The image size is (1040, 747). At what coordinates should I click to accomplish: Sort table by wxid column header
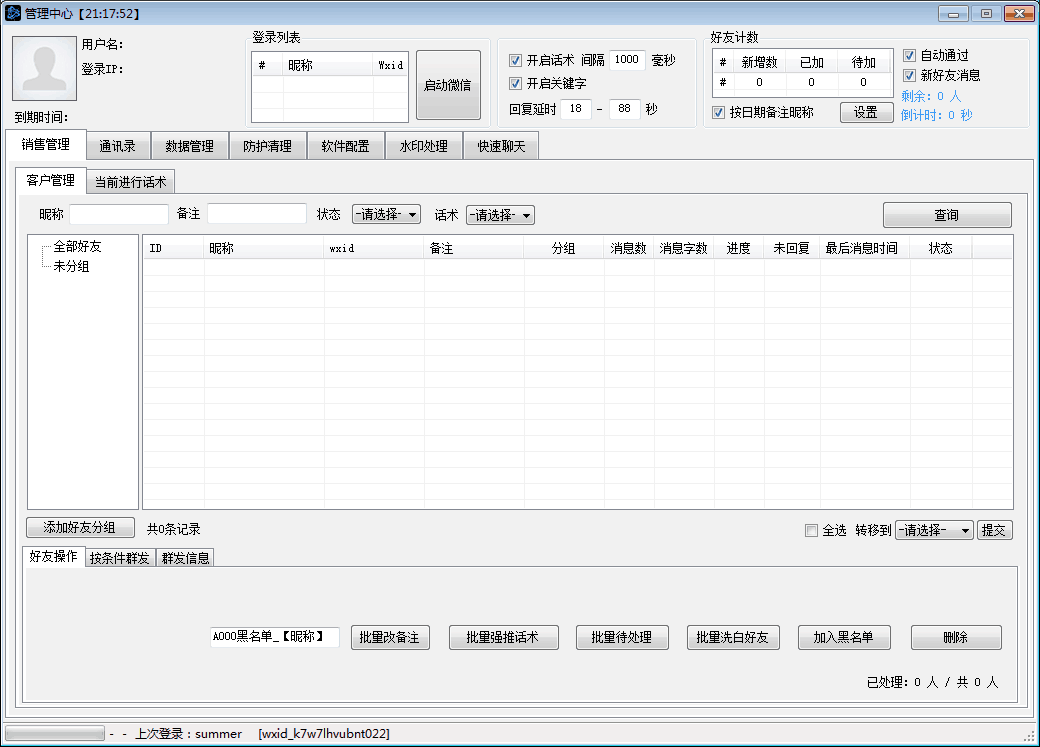click(x=373, y=248)
